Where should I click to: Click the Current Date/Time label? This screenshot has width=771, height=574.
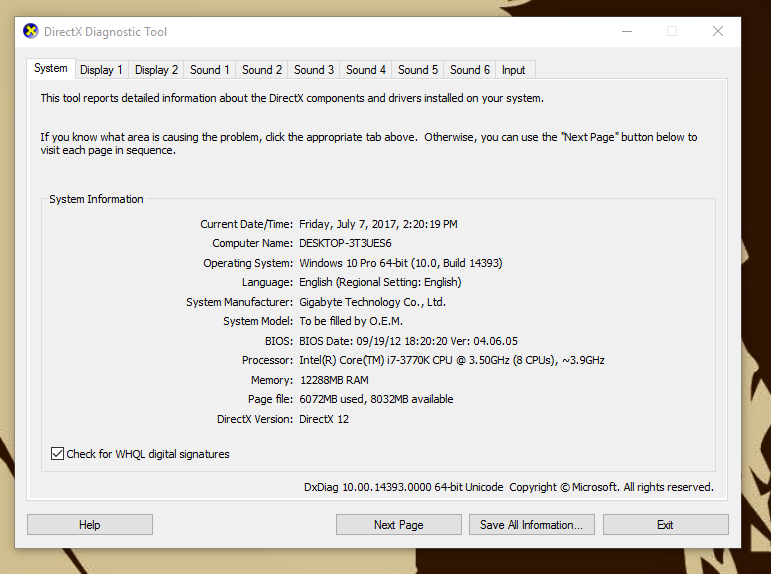246,224
